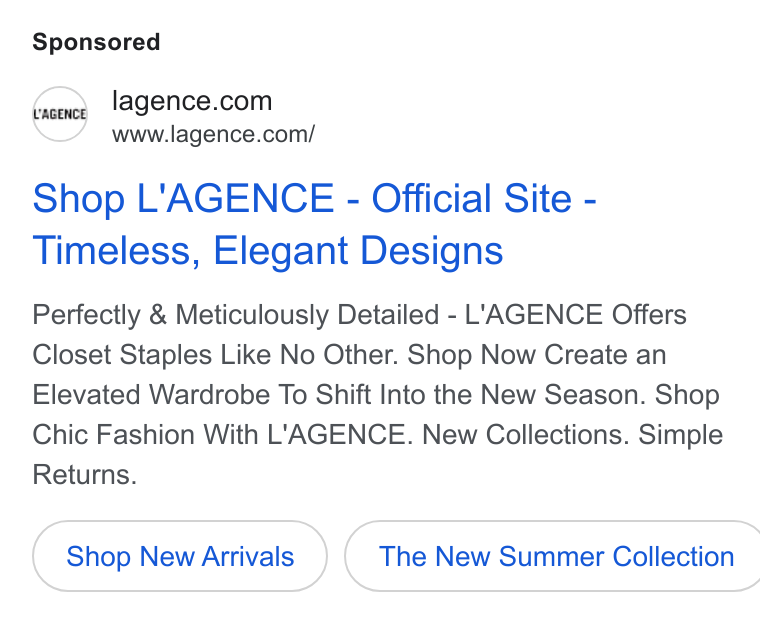Click 'Elevated Wardrobe To Shift' description line

204,395
